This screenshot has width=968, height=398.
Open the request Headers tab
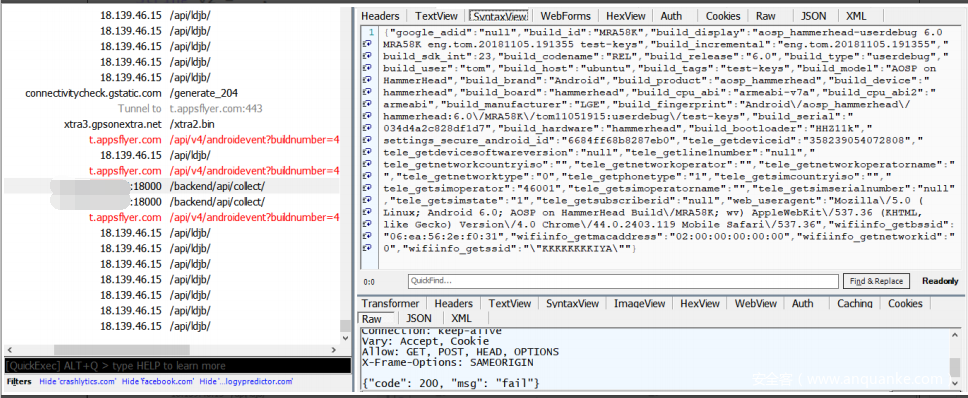(380, 17)
